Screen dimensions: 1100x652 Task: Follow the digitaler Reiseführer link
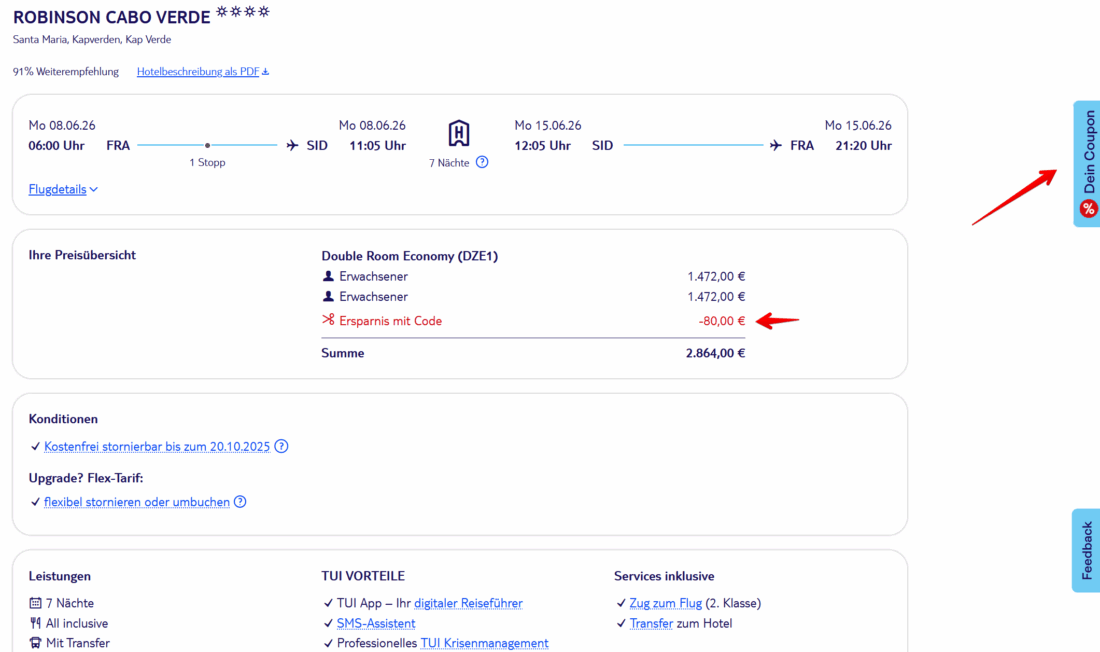click(x=468, y=603)
